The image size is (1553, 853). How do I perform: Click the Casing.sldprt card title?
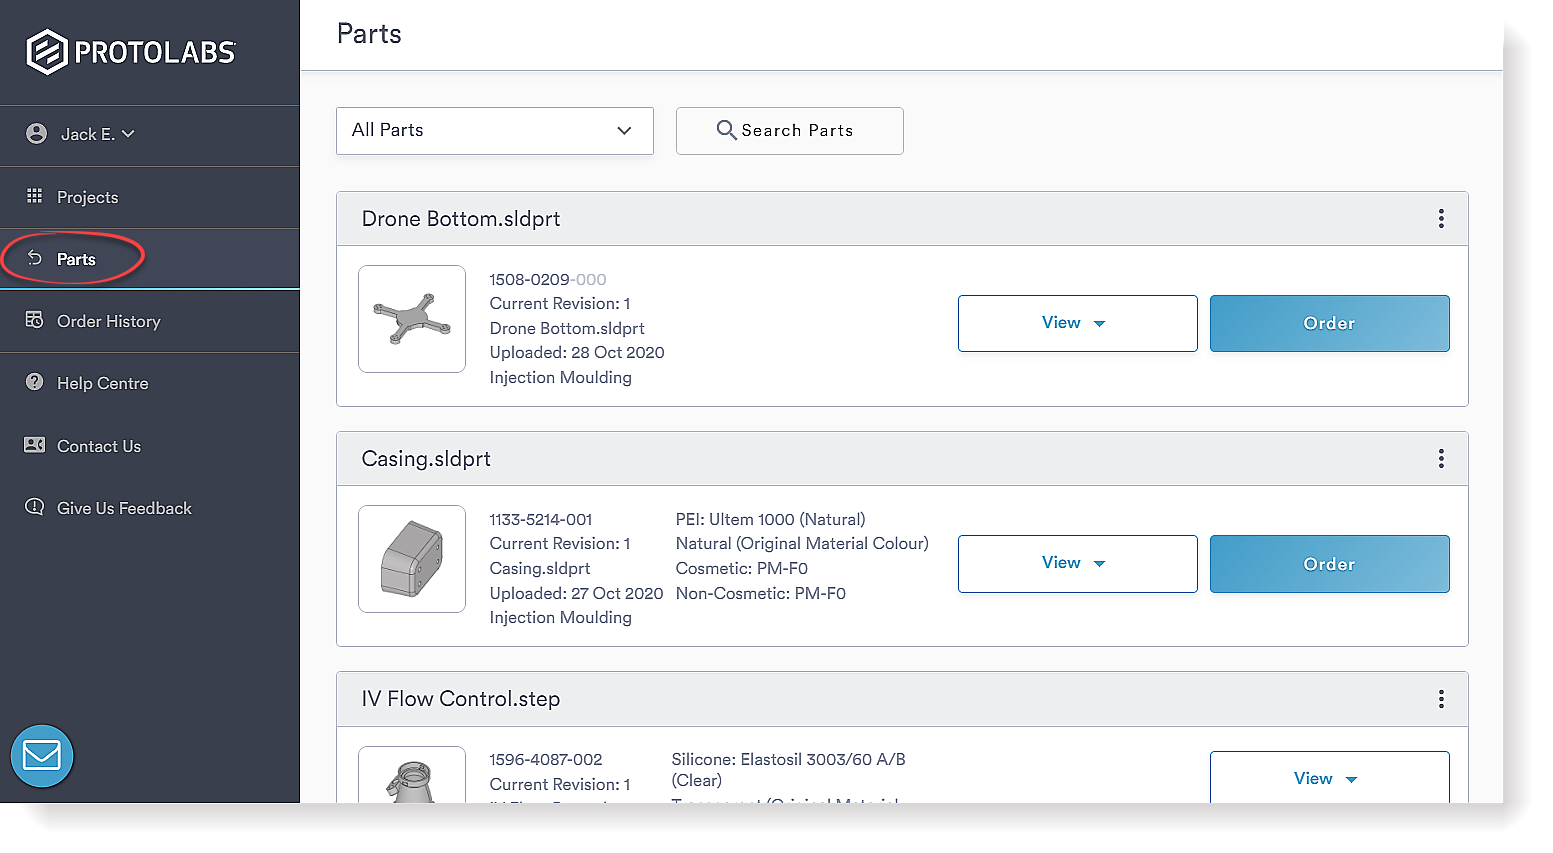426,459
